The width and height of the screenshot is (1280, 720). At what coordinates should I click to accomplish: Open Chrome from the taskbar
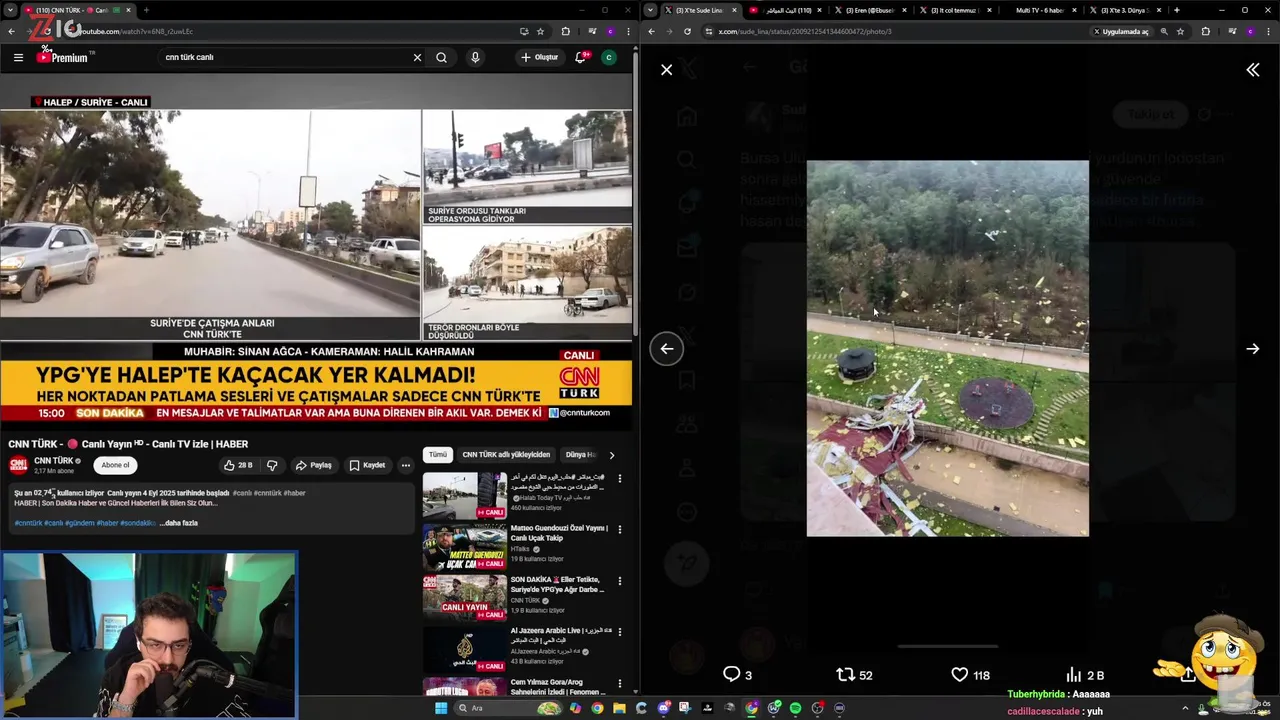point(597,708)
